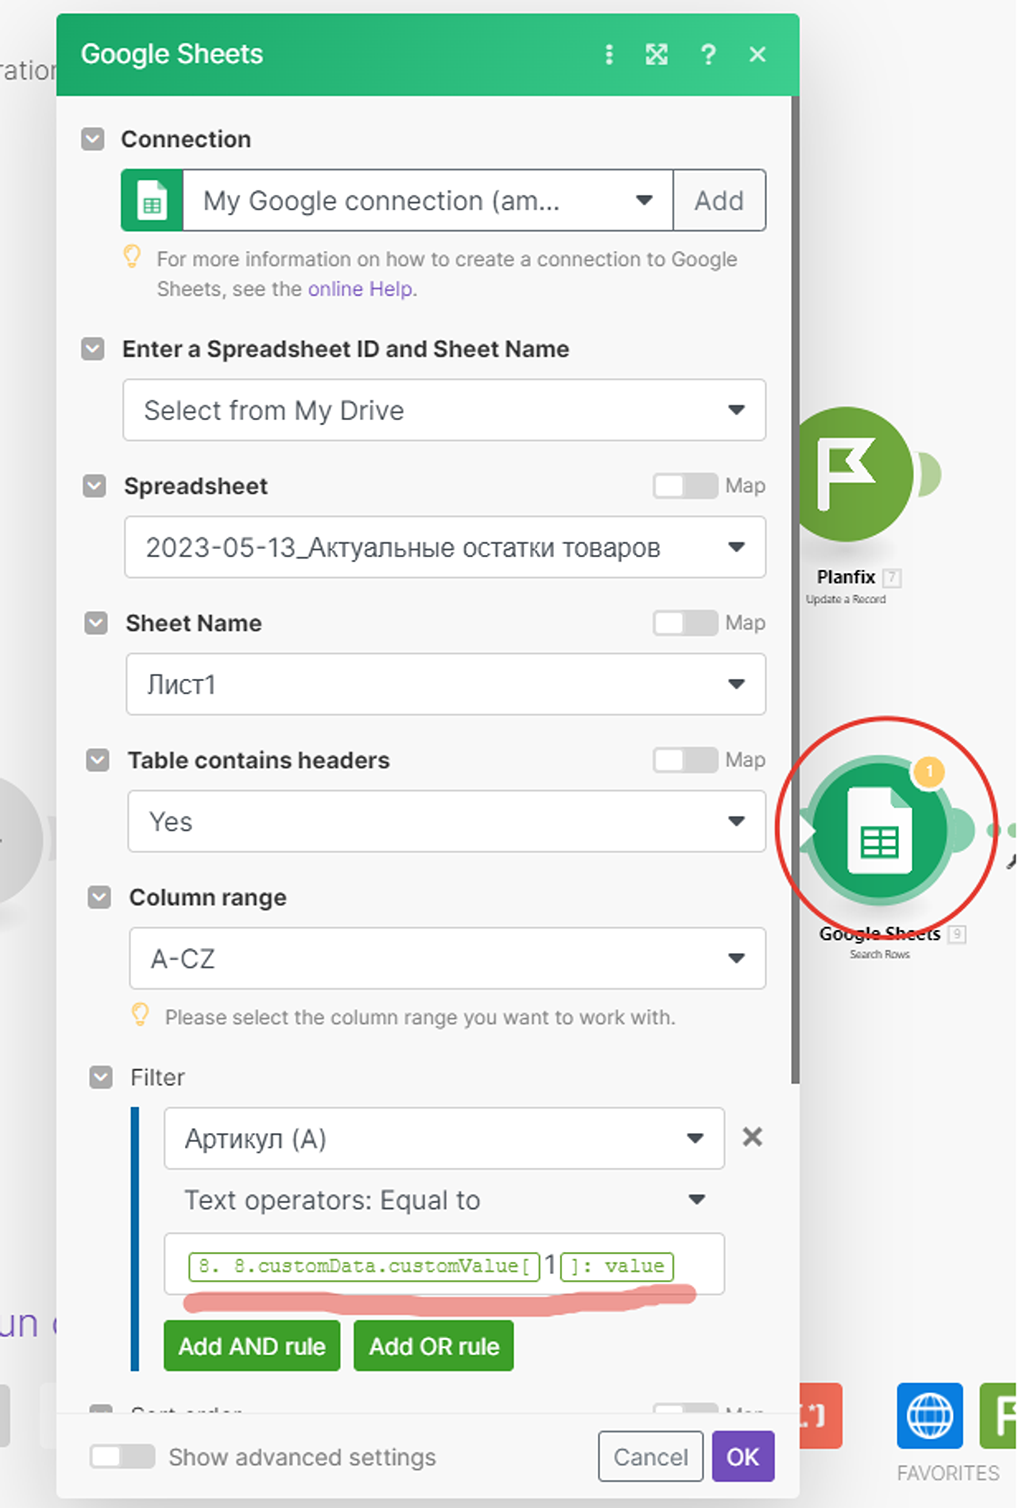Click the warning badge on Google Sheets module
Screen dimensions: 1024x1508
pos(929,771)
